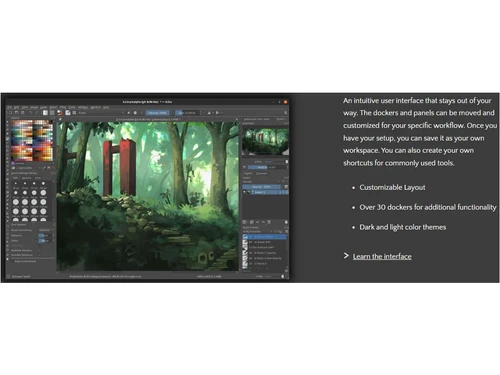
Task: Open Krita's Settings menu
Action: 83,107
